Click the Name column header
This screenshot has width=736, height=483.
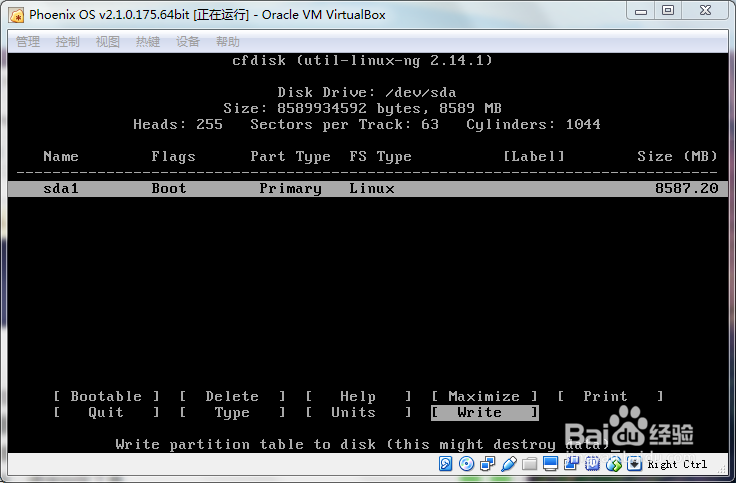point(61,156)
